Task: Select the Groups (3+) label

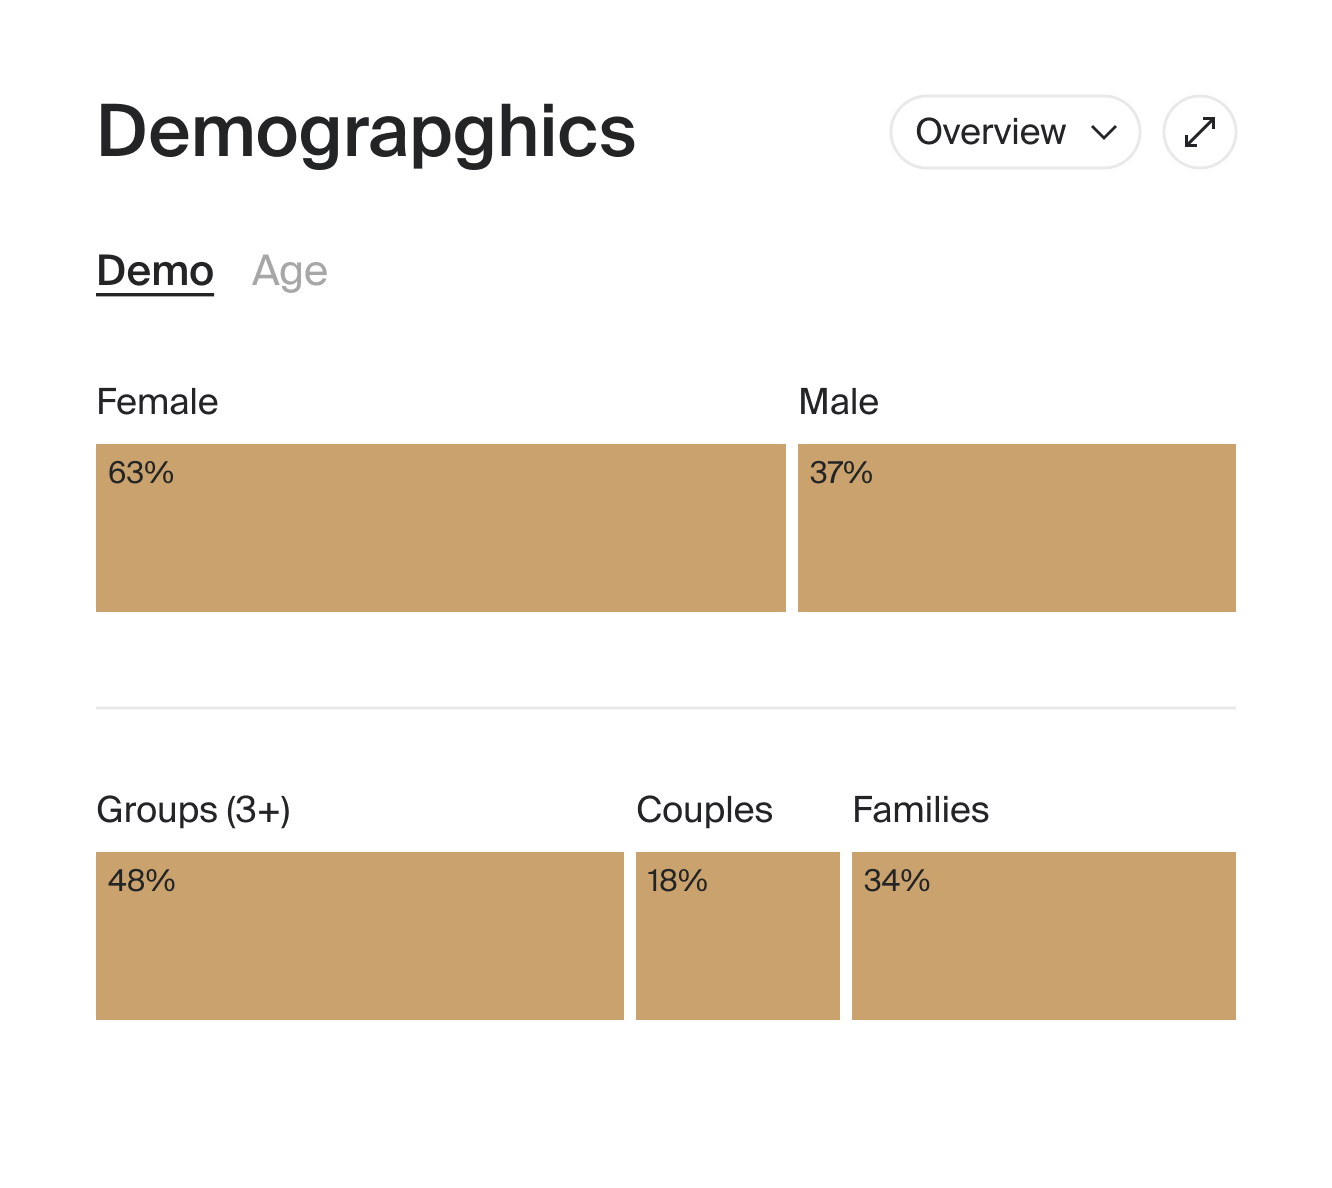Action: 196,810
